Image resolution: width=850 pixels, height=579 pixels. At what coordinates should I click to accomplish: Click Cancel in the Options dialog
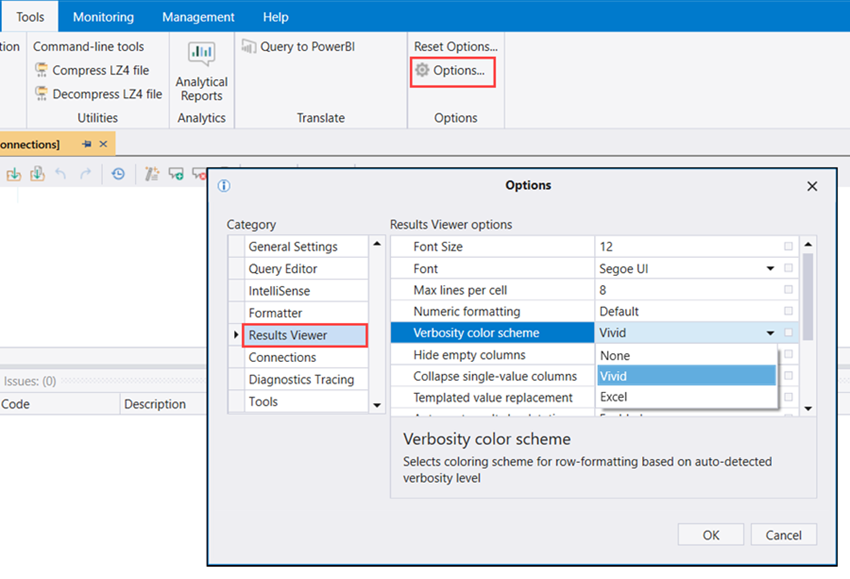click(783, 535)
